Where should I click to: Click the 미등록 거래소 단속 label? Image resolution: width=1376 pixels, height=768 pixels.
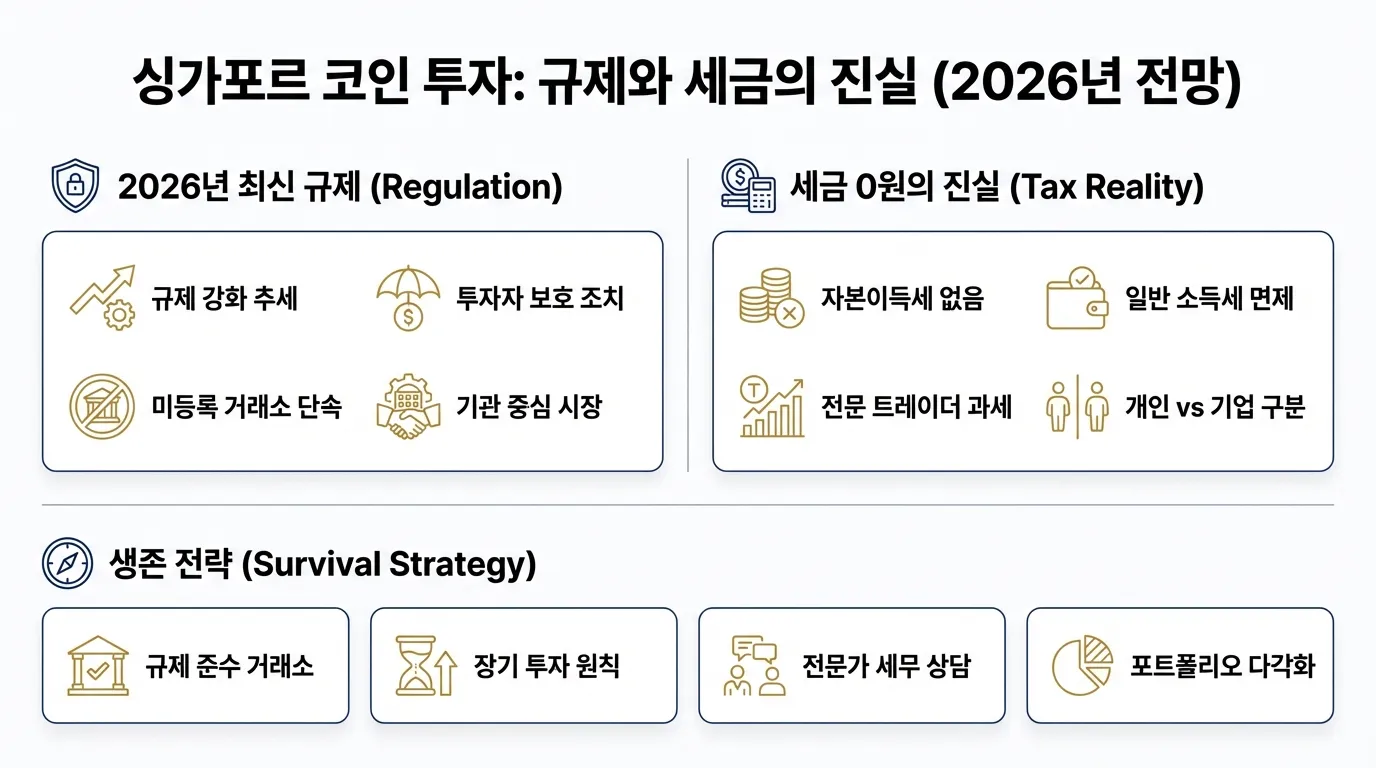click(247, 407)
